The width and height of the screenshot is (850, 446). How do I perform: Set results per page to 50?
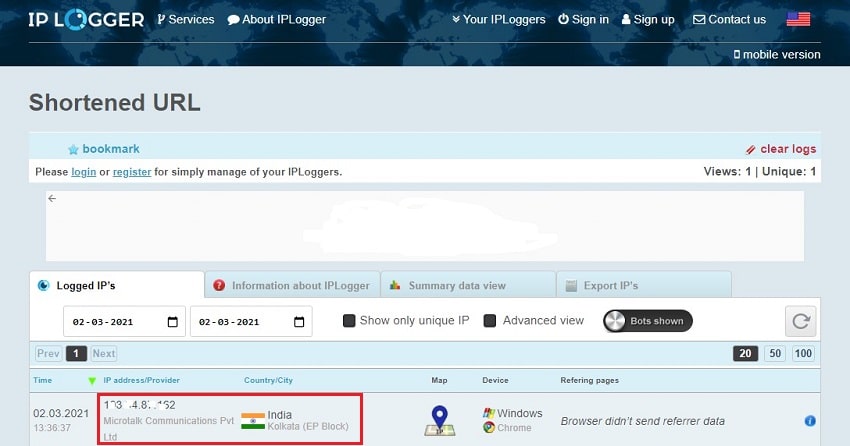(x=775, y=353)
